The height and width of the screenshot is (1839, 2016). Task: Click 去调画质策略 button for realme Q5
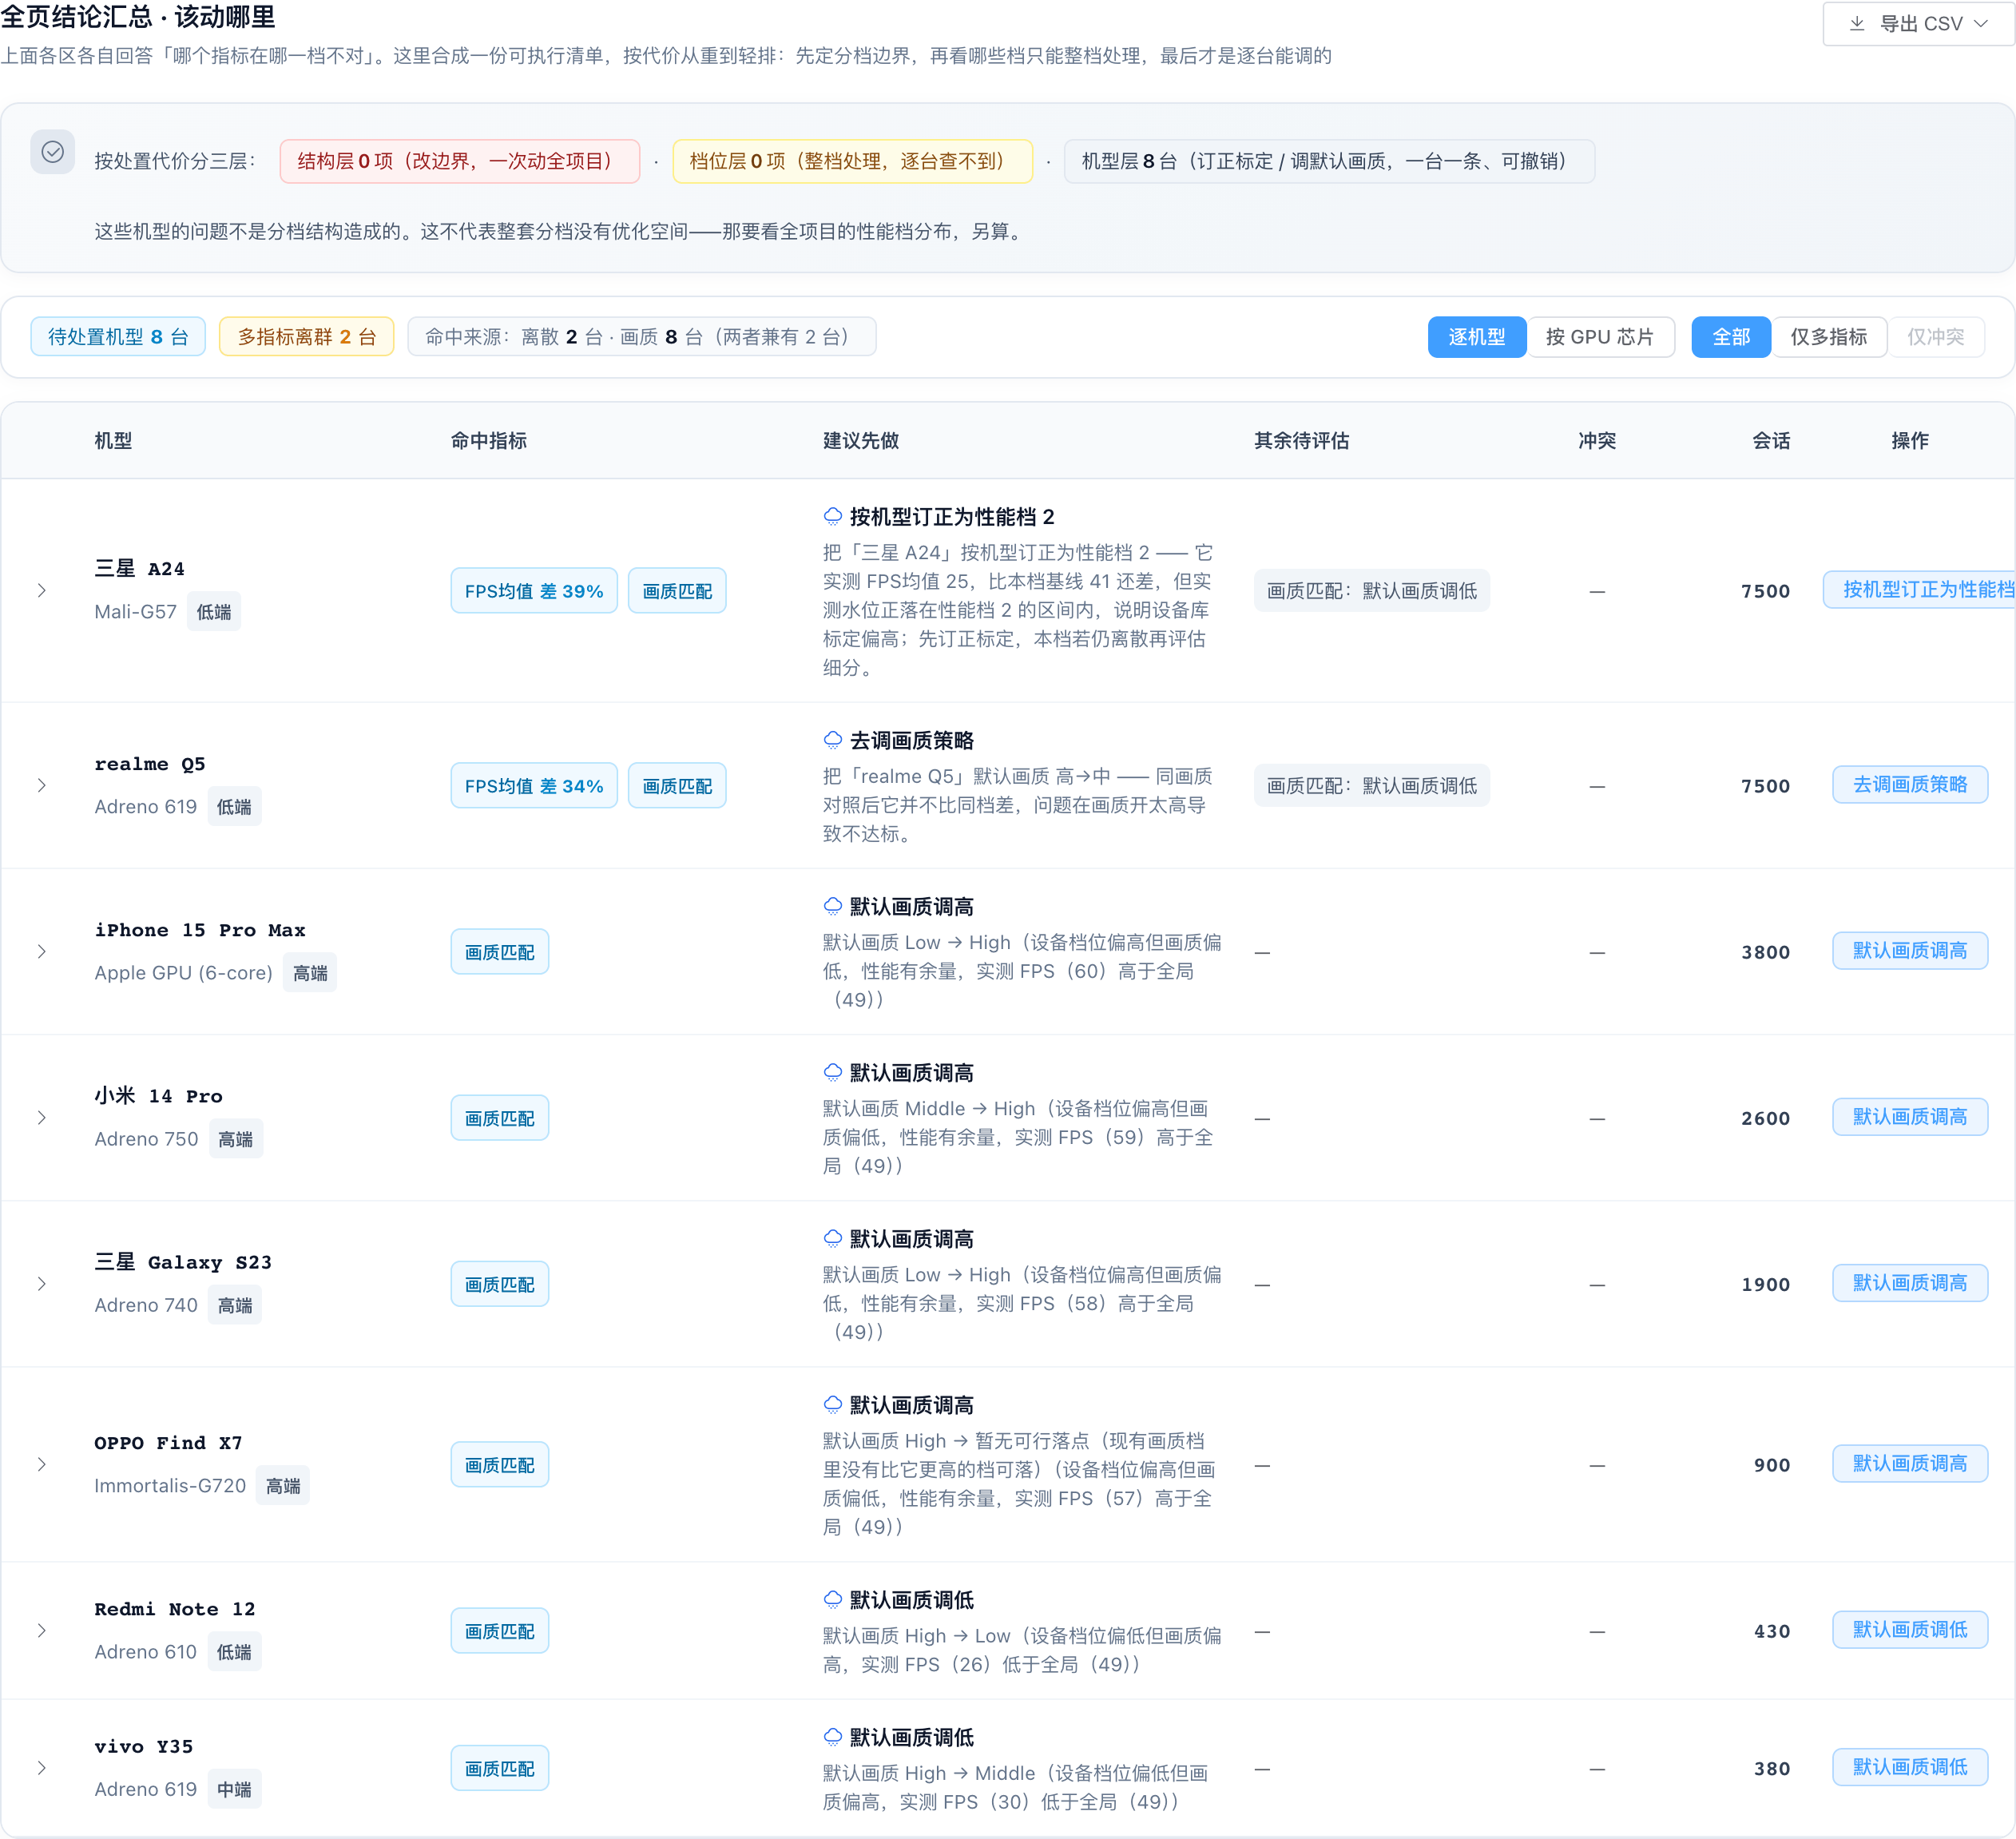click(x=1910, y=785)
